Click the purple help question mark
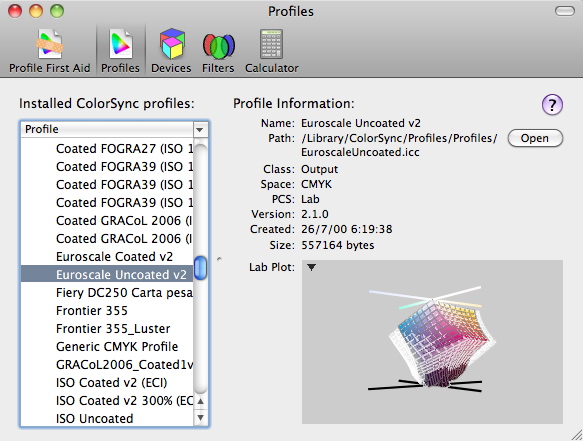Viewport: 583px width, 441px height. pos(552,104)
